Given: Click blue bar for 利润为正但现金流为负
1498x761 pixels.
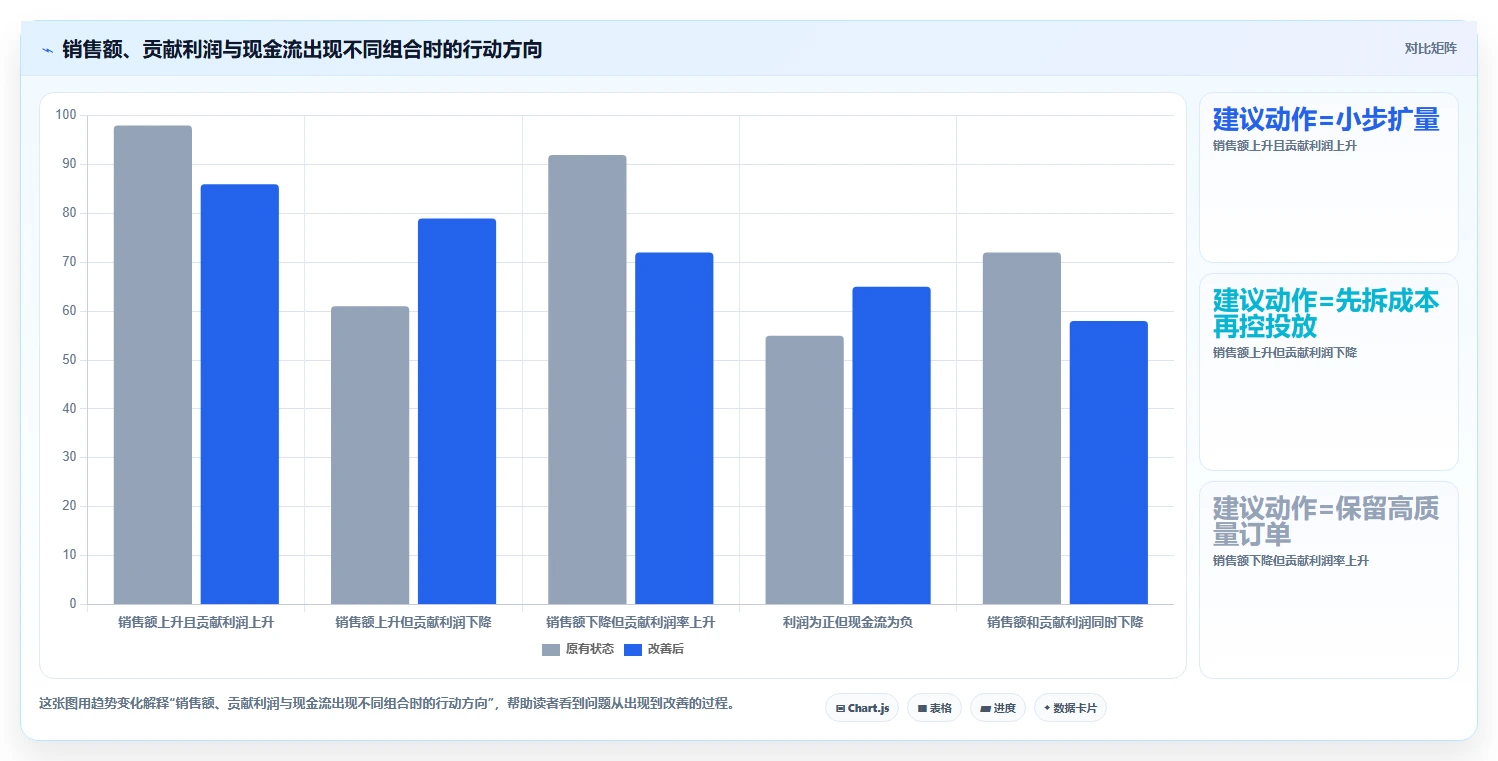Looking at the screenshot, I should [892, 445].
